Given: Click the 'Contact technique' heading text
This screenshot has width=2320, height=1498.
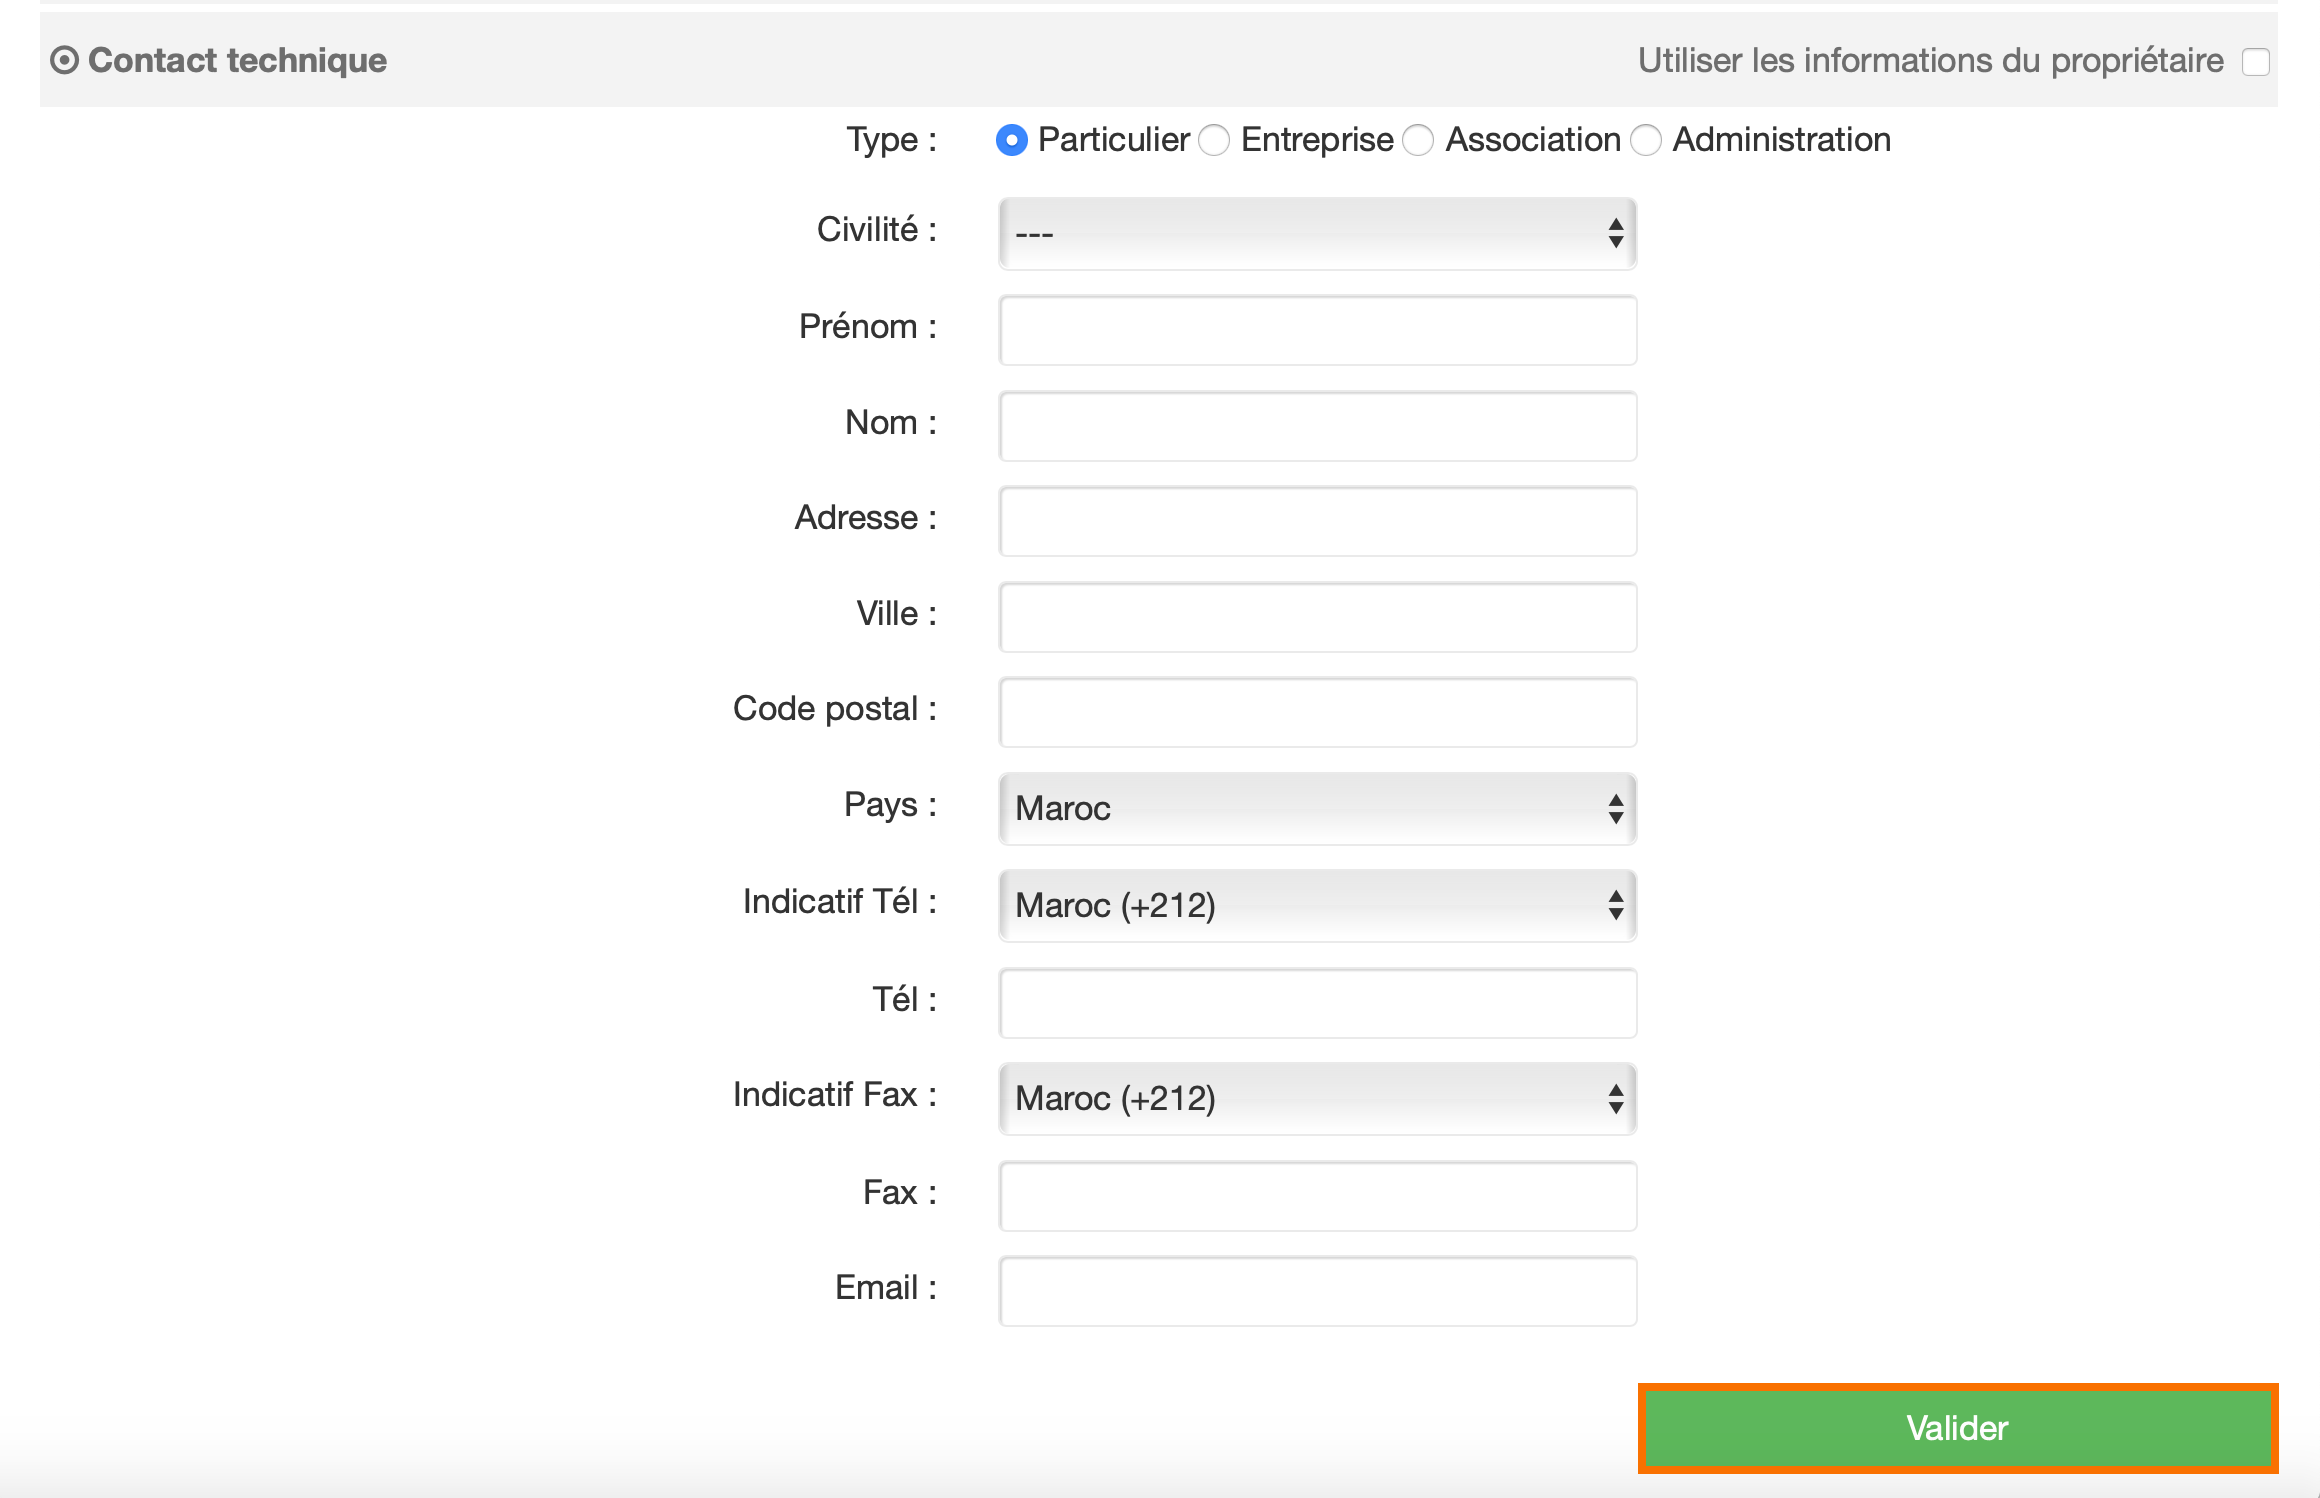Looking at the screenshot, I should coord(237,61).
